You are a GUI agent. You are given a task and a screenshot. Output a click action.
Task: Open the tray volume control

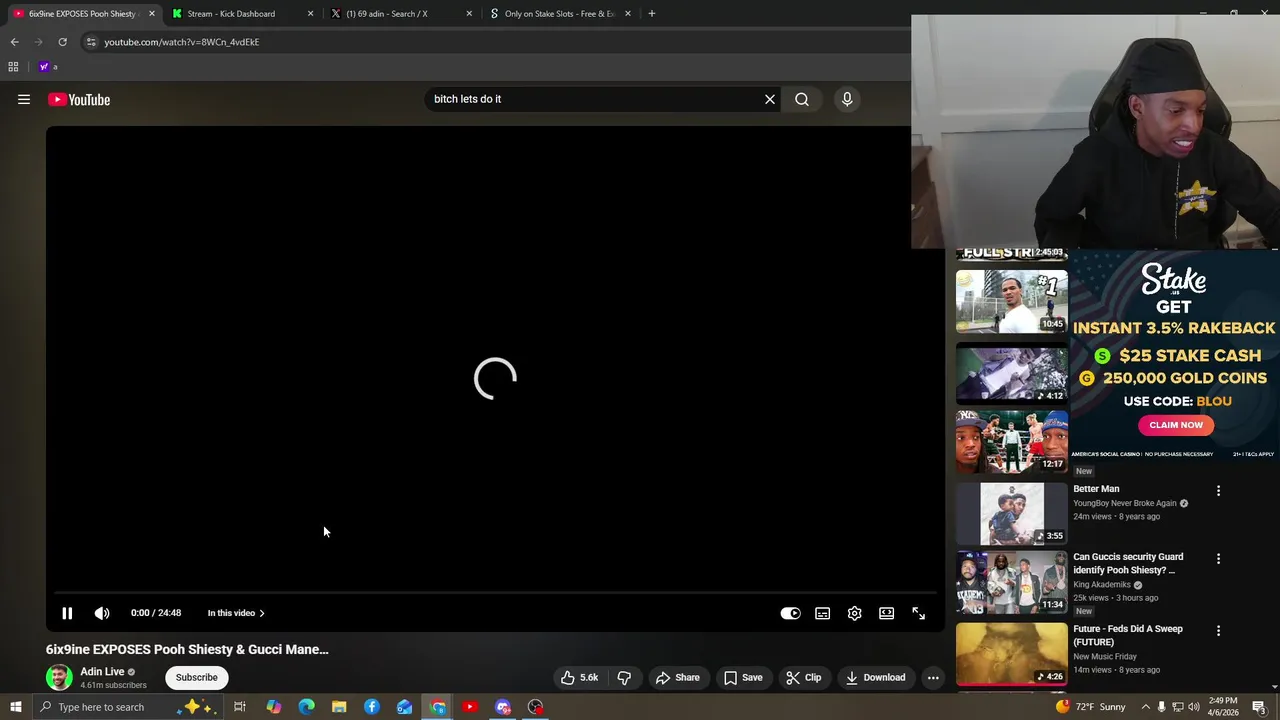[1194, 707]
